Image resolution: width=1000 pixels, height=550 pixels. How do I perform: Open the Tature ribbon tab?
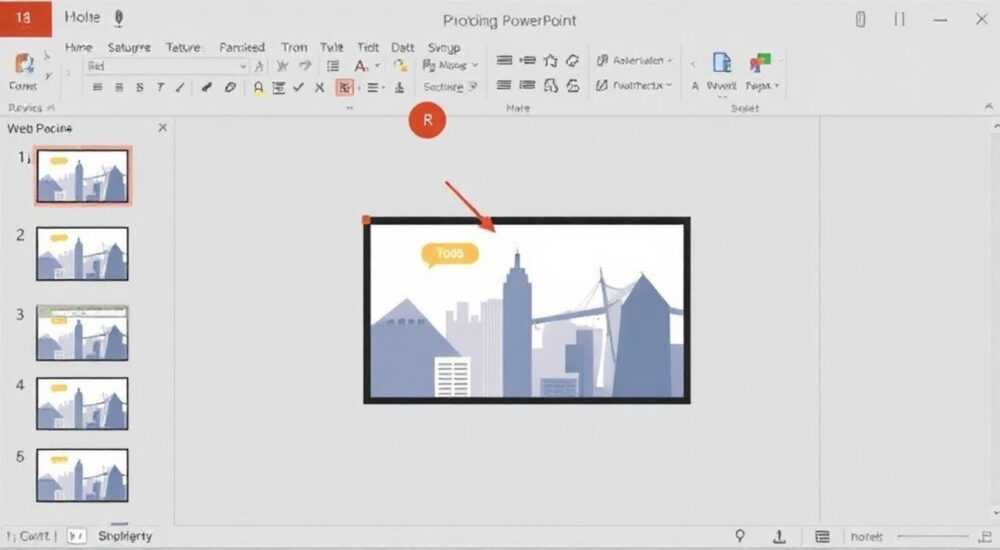(x=183, y=47)
